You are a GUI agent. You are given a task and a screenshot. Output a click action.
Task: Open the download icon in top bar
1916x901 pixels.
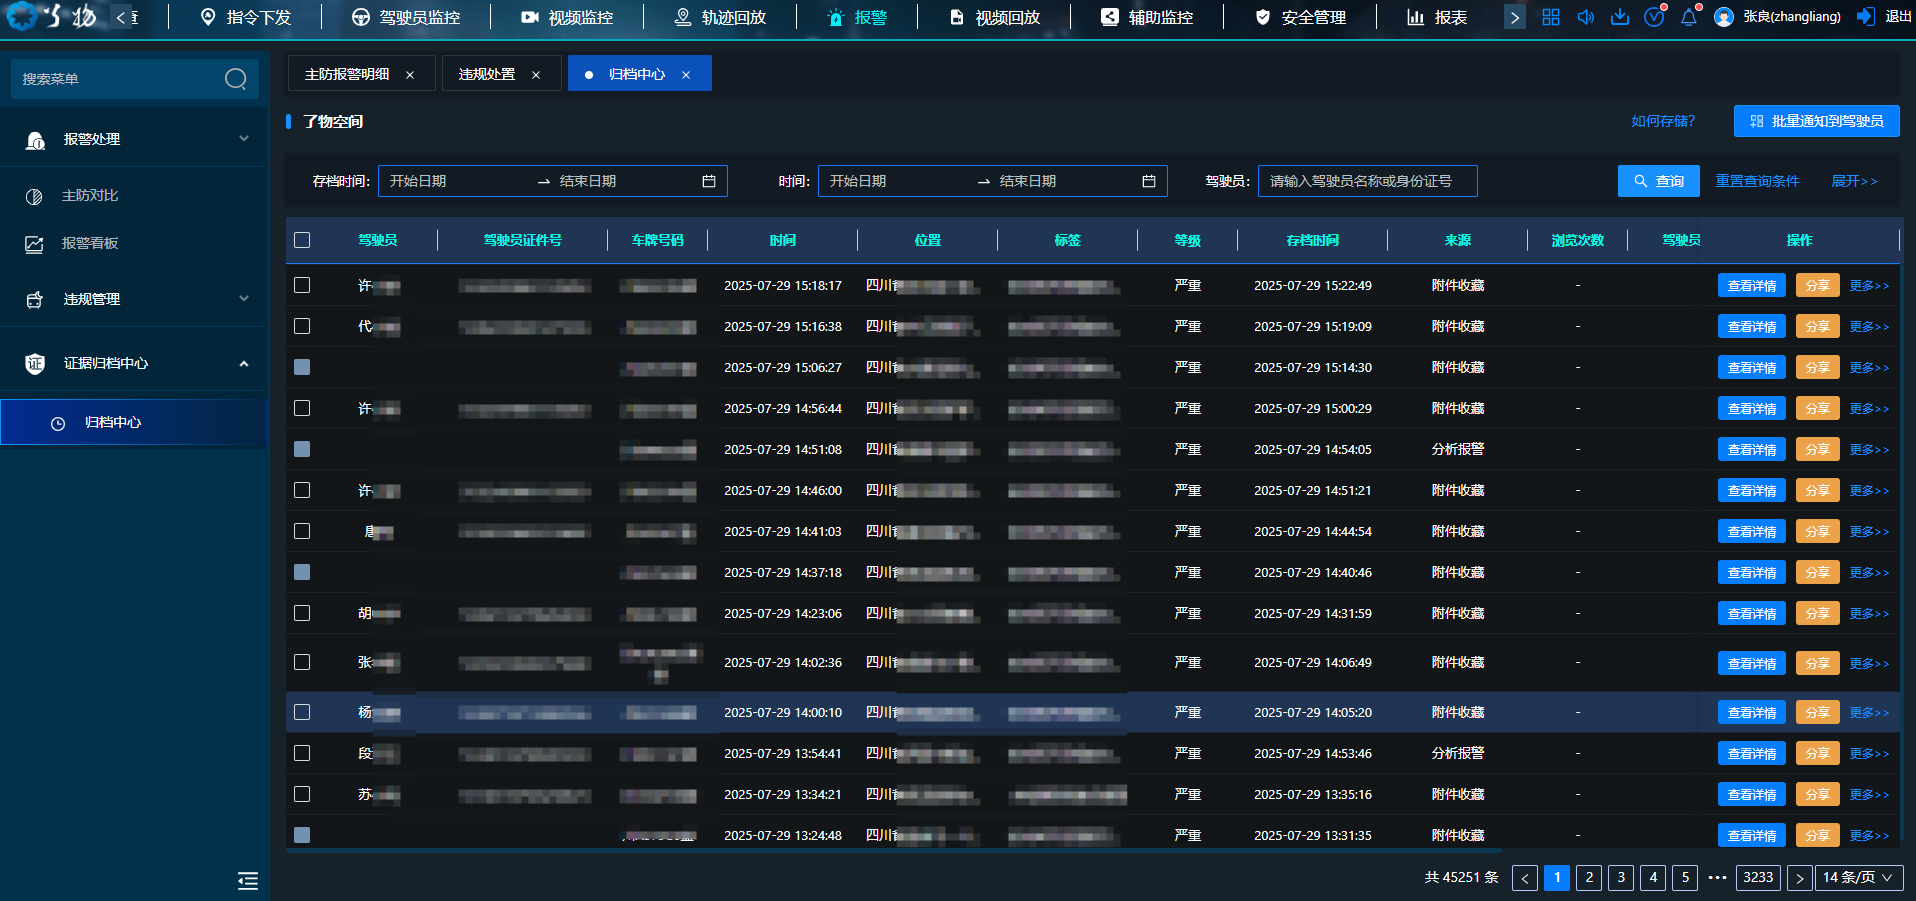1620,17
